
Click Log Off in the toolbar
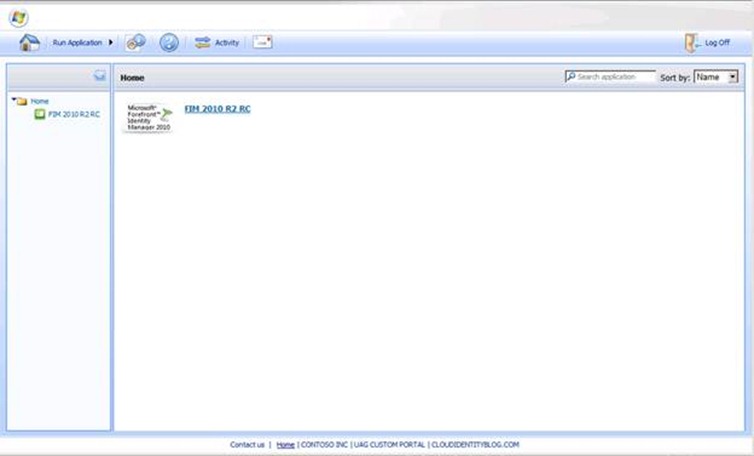tap(707, 42)
